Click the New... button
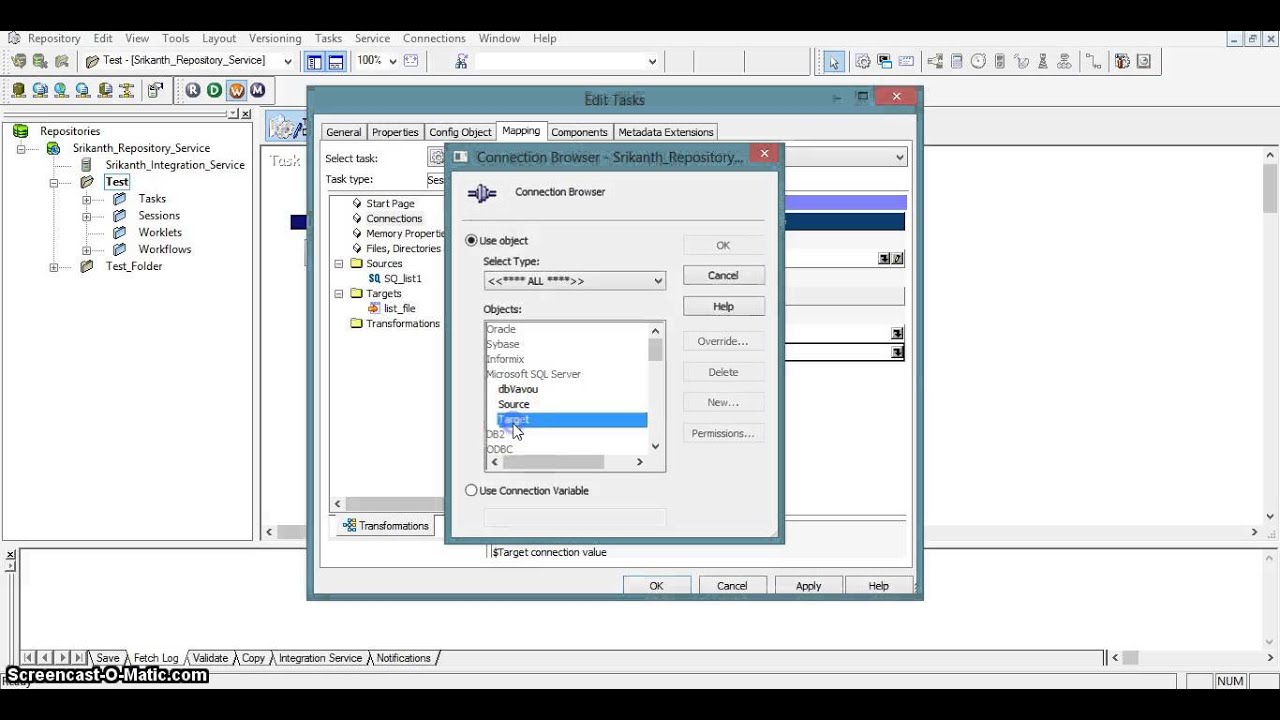This screenshot has height=720, width=1280. point(723,403)
